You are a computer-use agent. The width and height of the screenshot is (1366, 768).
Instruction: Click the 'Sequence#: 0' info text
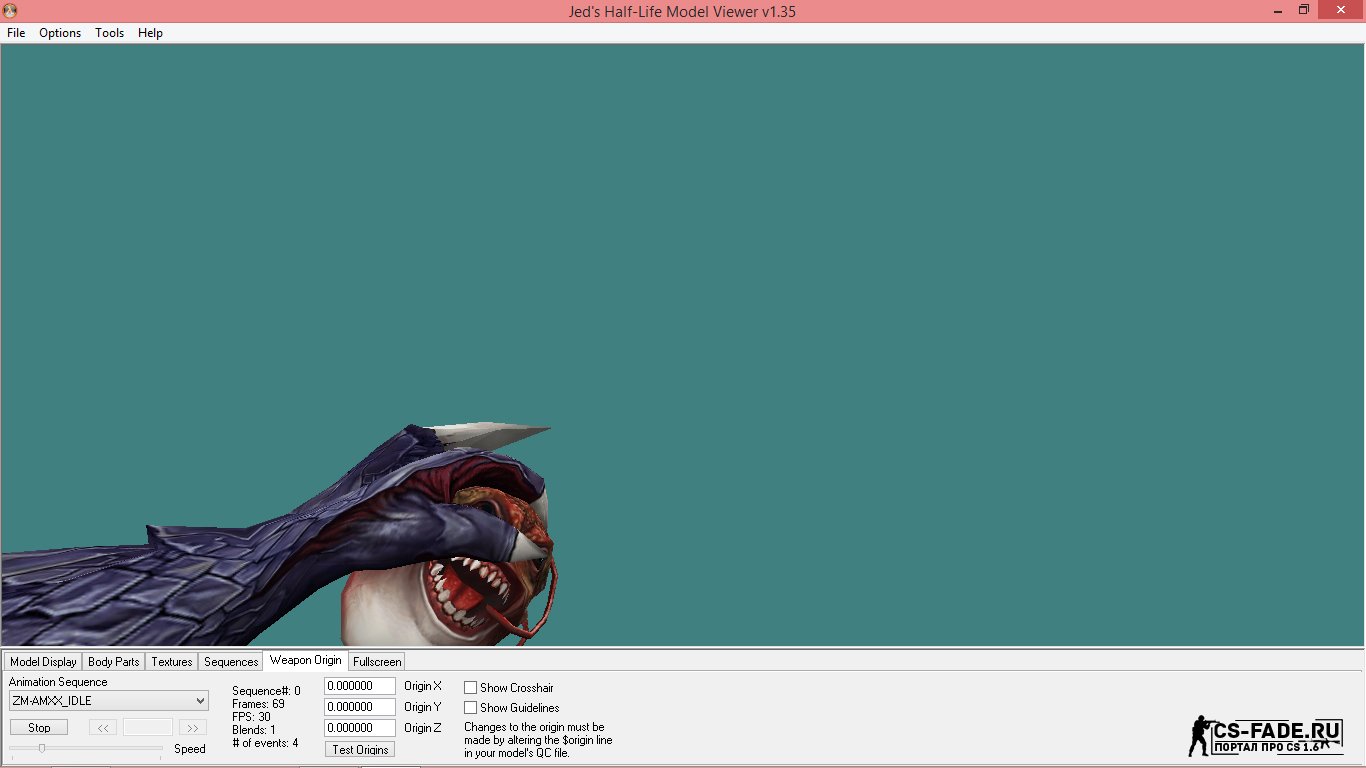[x=266, y=691]
